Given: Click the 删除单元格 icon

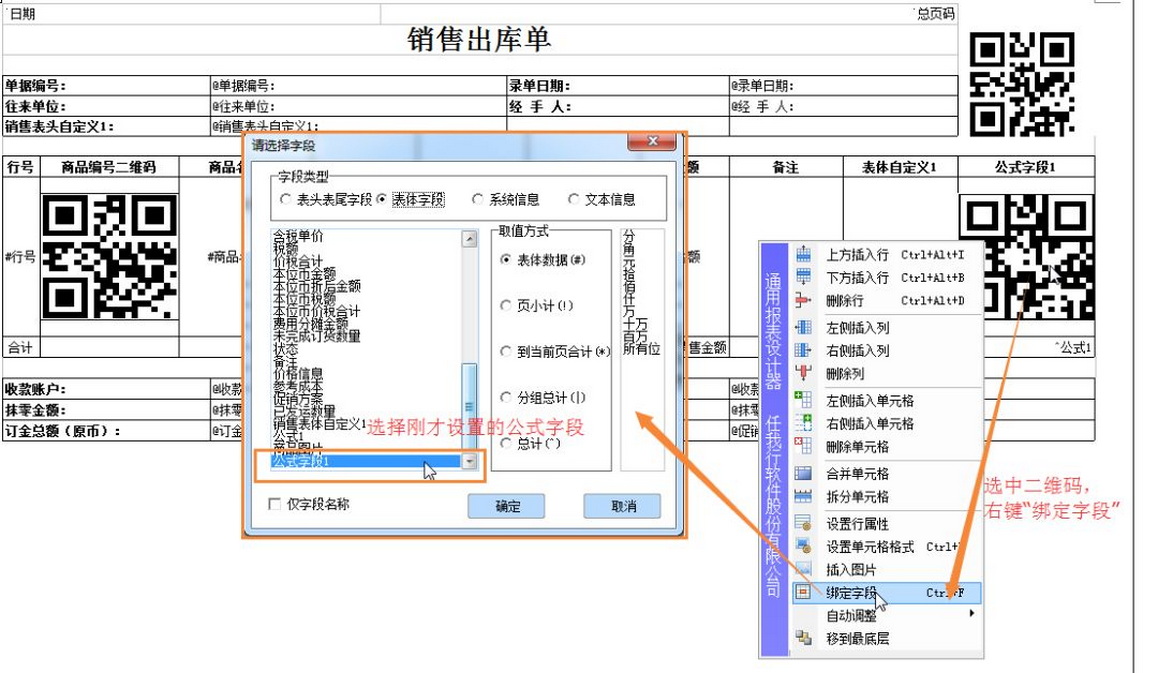Looking at the screenshot, I should click(x=803, y=447).
